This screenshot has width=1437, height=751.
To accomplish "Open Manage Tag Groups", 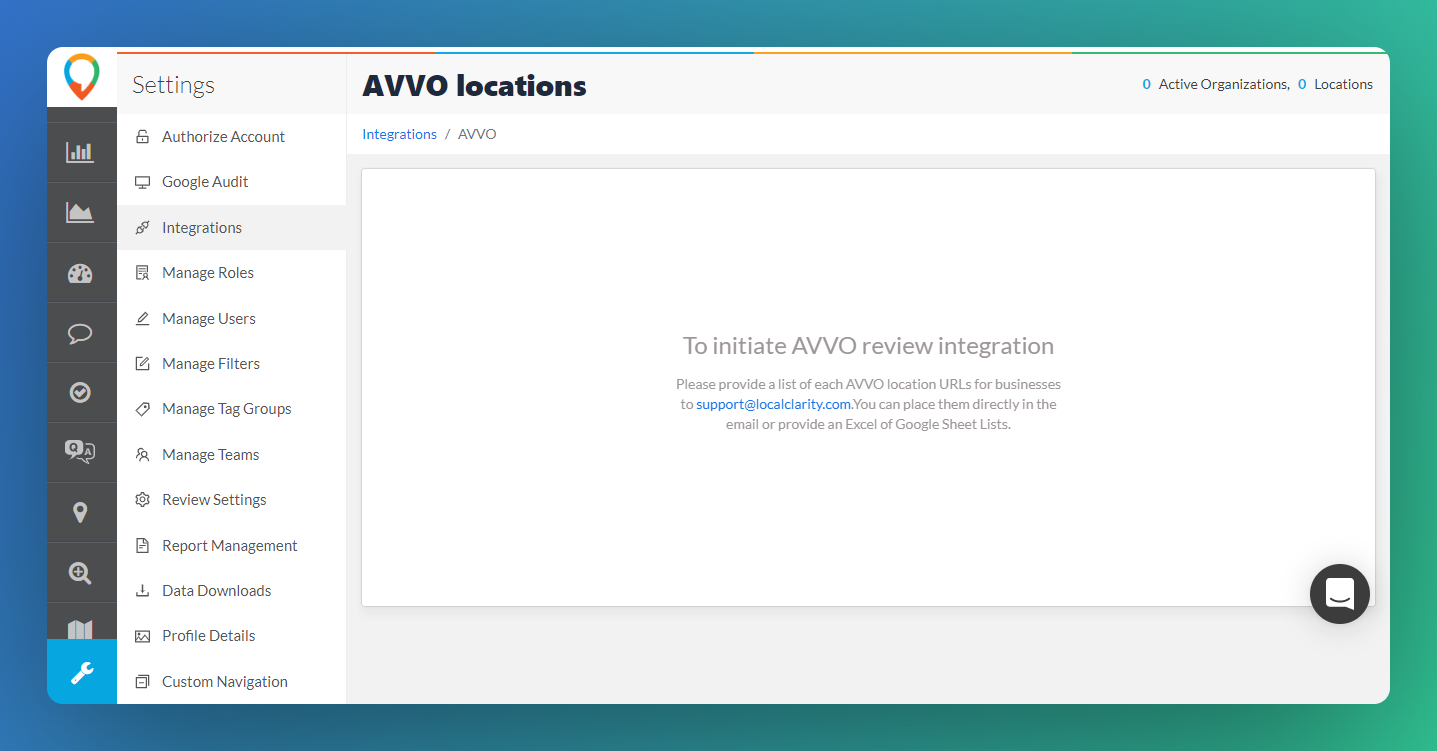I will [227, 409].
